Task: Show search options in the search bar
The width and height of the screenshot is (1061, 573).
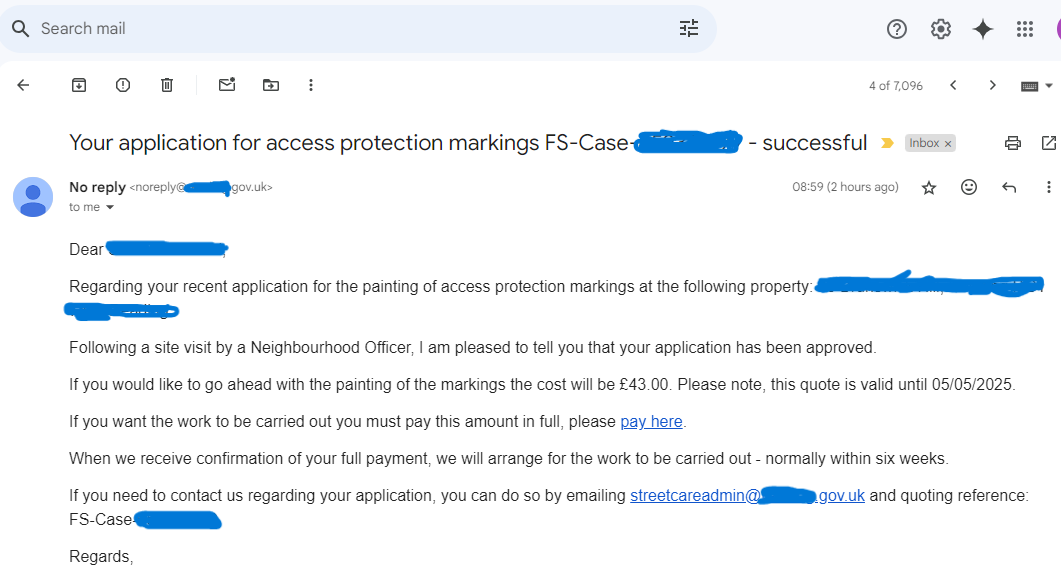Action: click(689, 28)
